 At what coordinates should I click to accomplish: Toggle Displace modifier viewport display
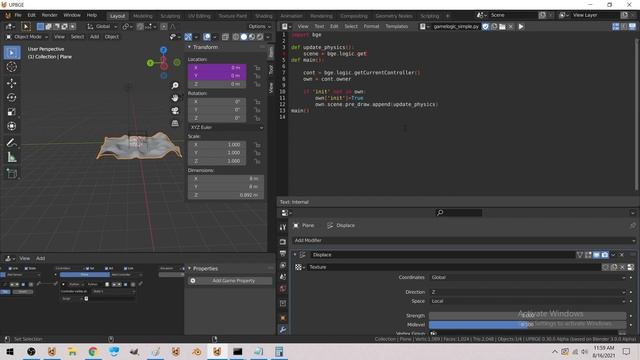coord(596,255)
